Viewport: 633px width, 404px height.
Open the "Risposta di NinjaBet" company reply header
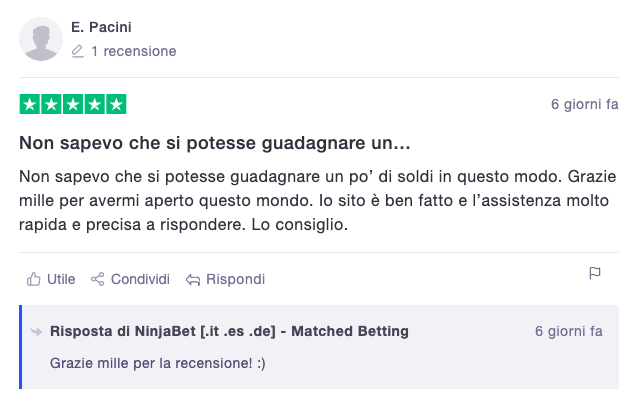tap(229, 331)
